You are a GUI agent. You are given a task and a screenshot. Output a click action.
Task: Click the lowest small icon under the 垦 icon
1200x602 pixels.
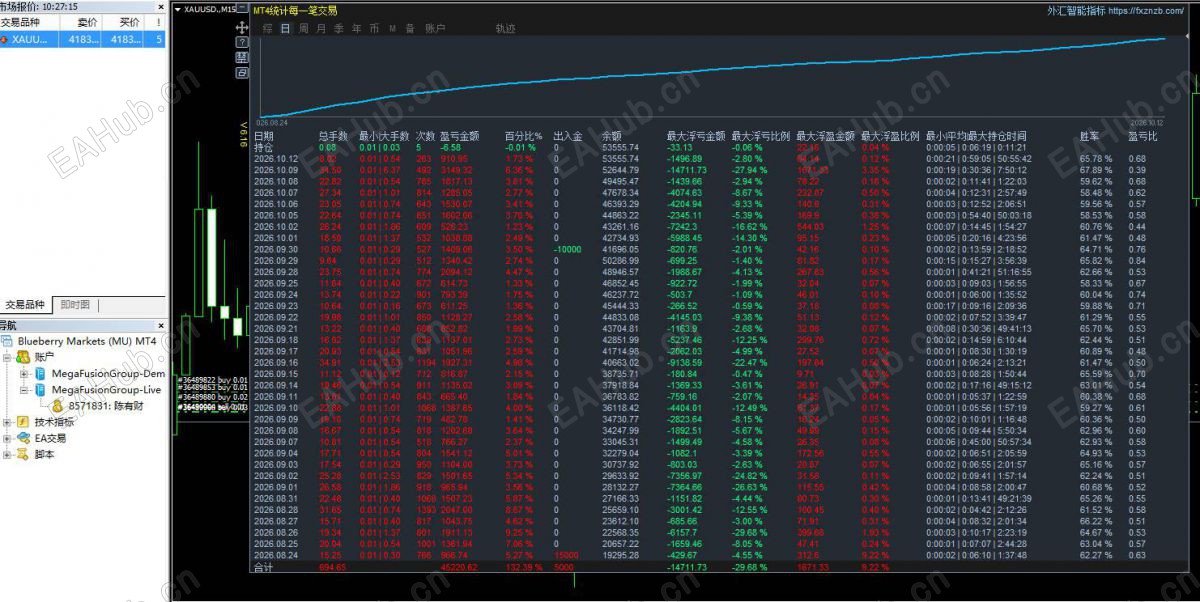click(x=242, y=72)
